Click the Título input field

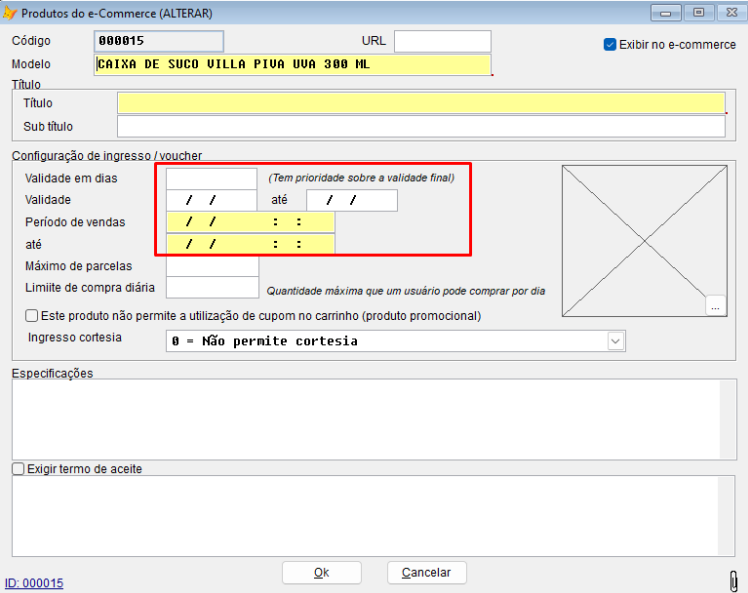[420, 103]
